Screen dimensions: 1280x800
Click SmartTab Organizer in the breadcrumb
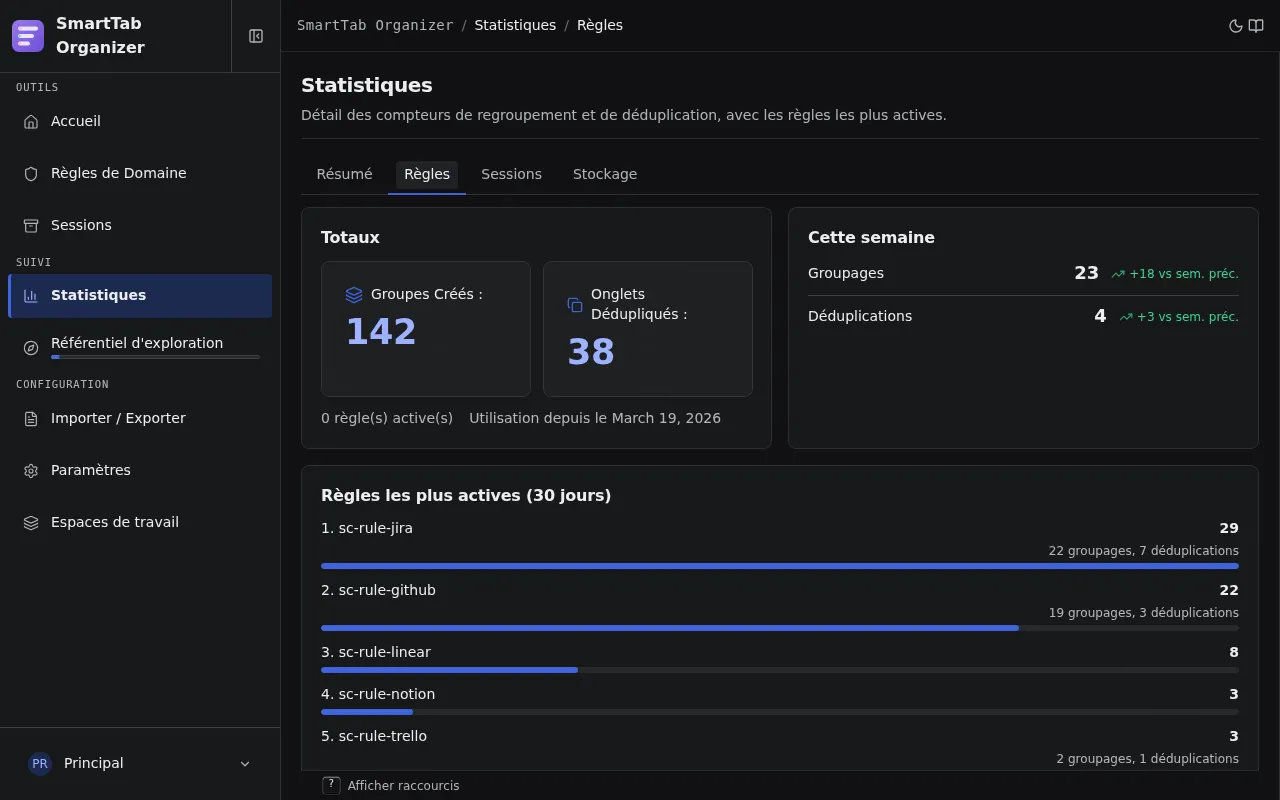point(375,26)
